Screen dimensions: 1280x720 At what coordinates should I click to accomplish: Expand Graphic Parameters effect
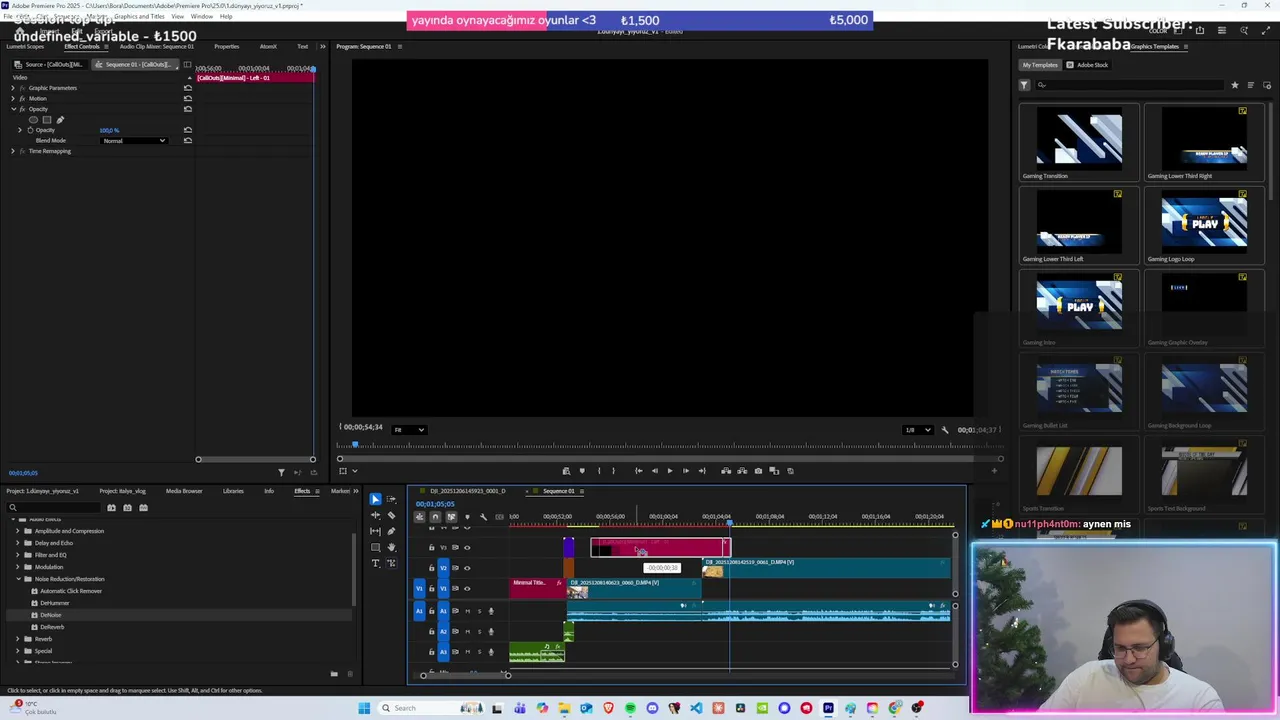pos(13,88)
